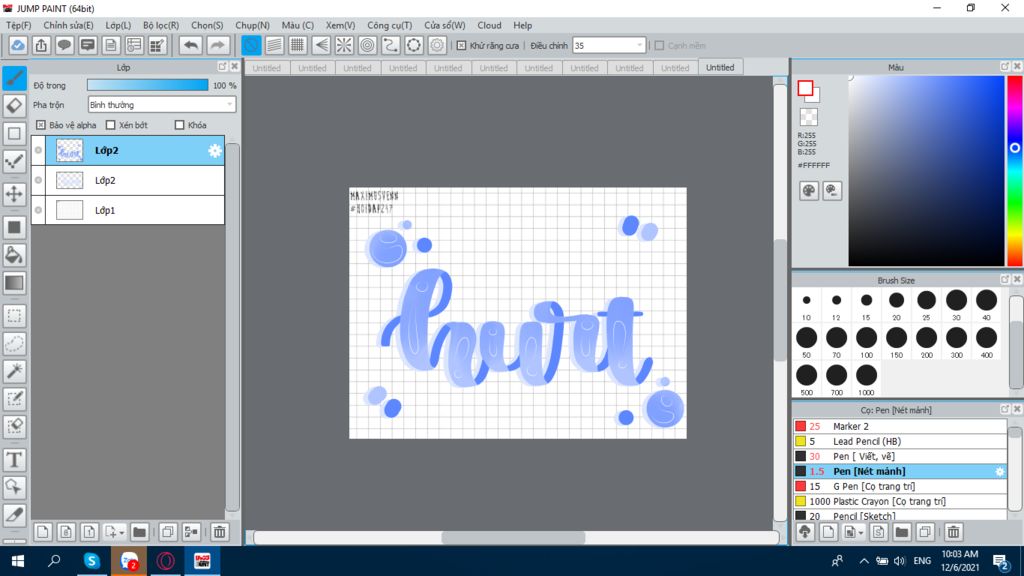Switch to the last active Untitled tab
This screenshot has width=1024, height=576.
720,67
